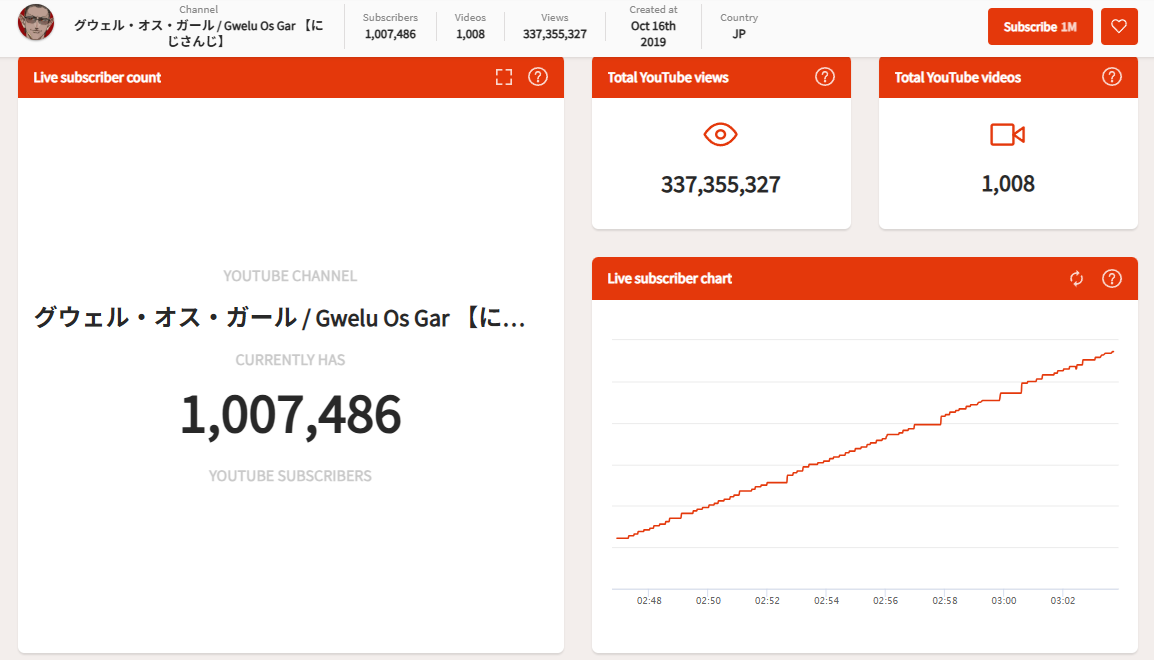This screenshot has height=660, width=1154.
Task: Click the 03:00 marker on chart axis
Action: coord(1004,601)
